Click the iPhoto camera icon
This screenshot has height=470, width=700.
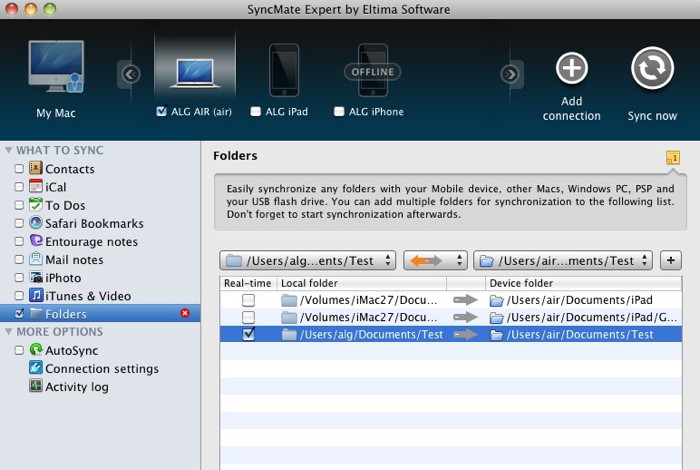click(36, 277)
